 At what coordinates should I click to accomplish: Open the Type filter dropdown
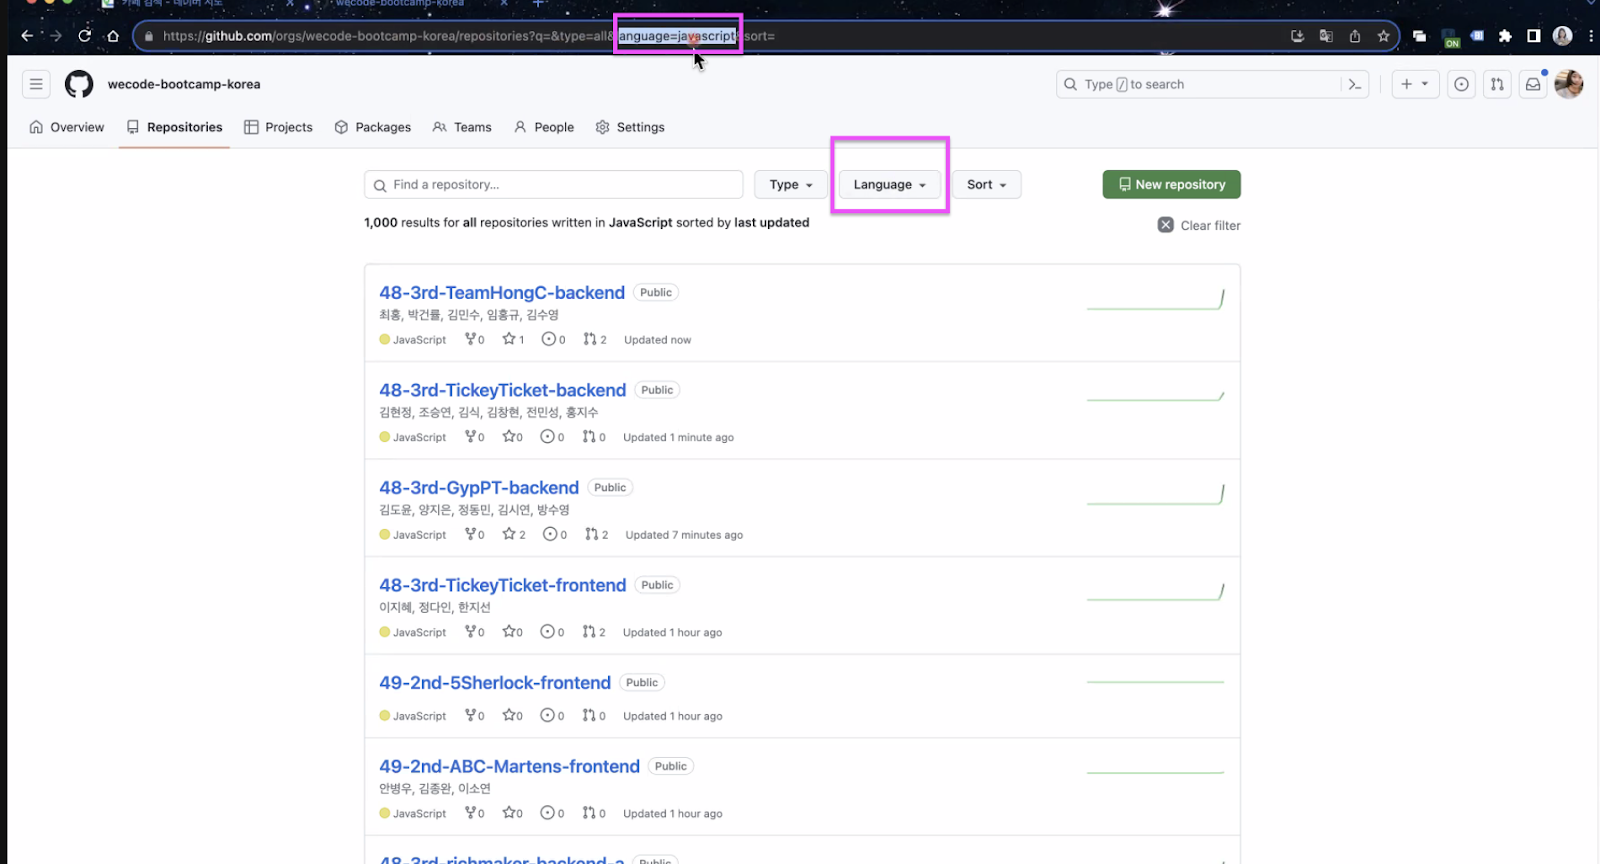click(x=791, y=184)
